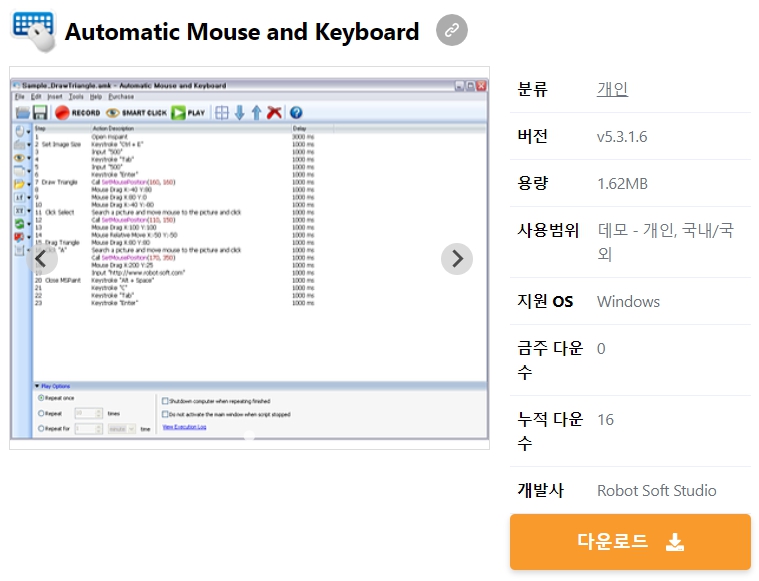
Task: Click the 'Repeat for' duration number field
Action: 88,429
